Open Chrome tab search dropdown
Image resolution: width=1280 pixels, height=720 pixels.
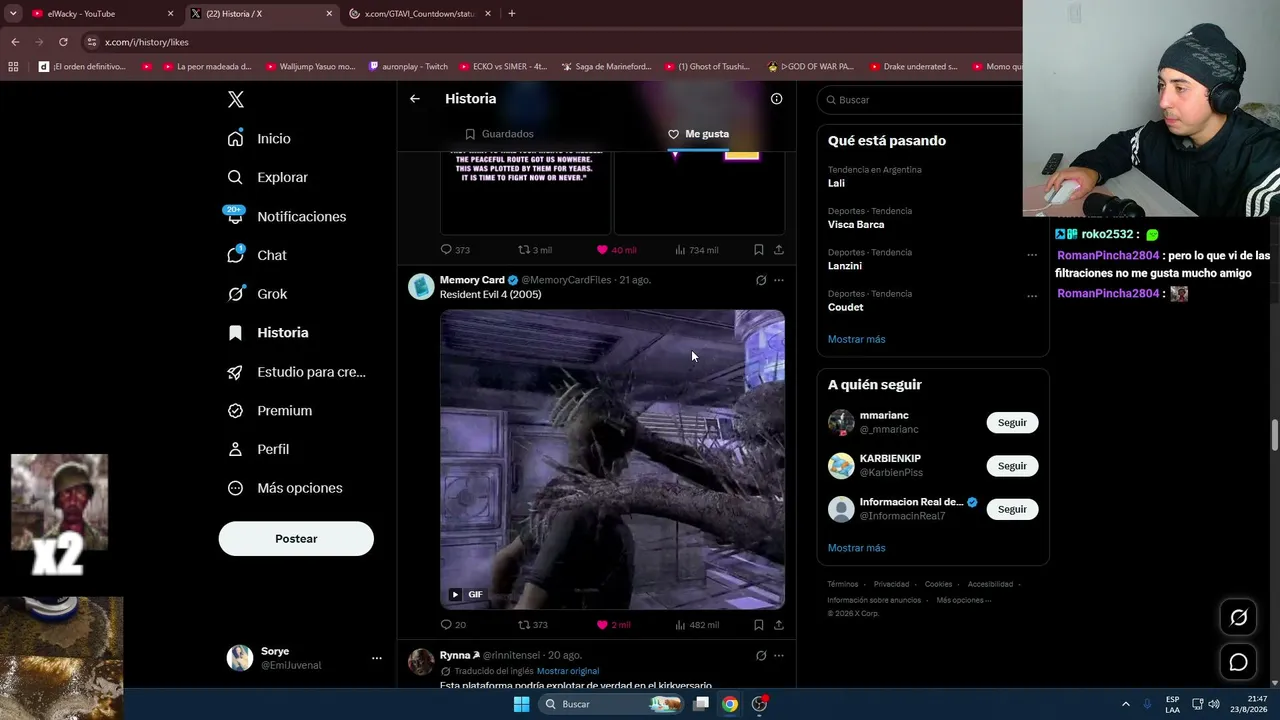click(x=13, y=14)
